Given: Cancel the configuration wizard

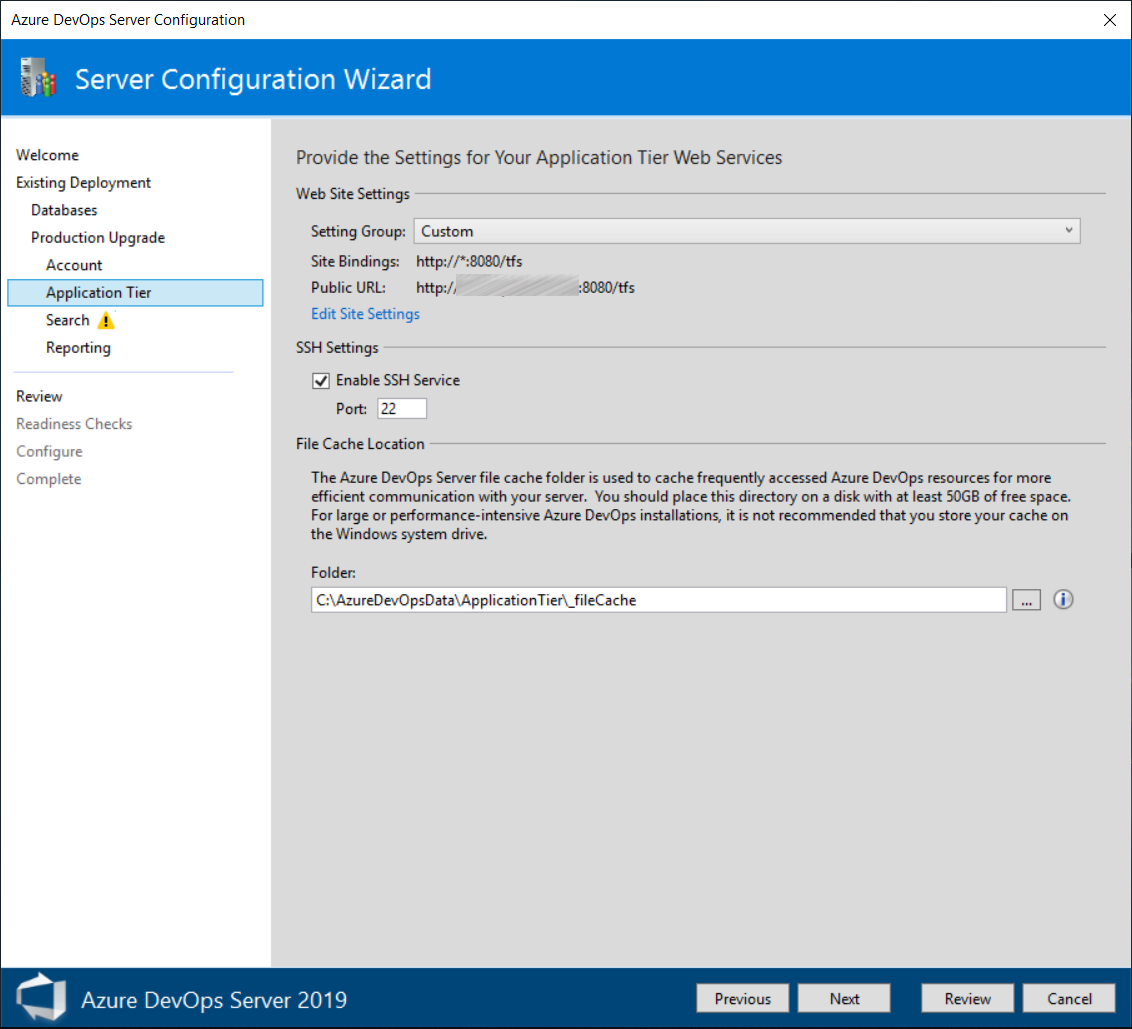Looking at the screenshot, I should [1069, 999].
